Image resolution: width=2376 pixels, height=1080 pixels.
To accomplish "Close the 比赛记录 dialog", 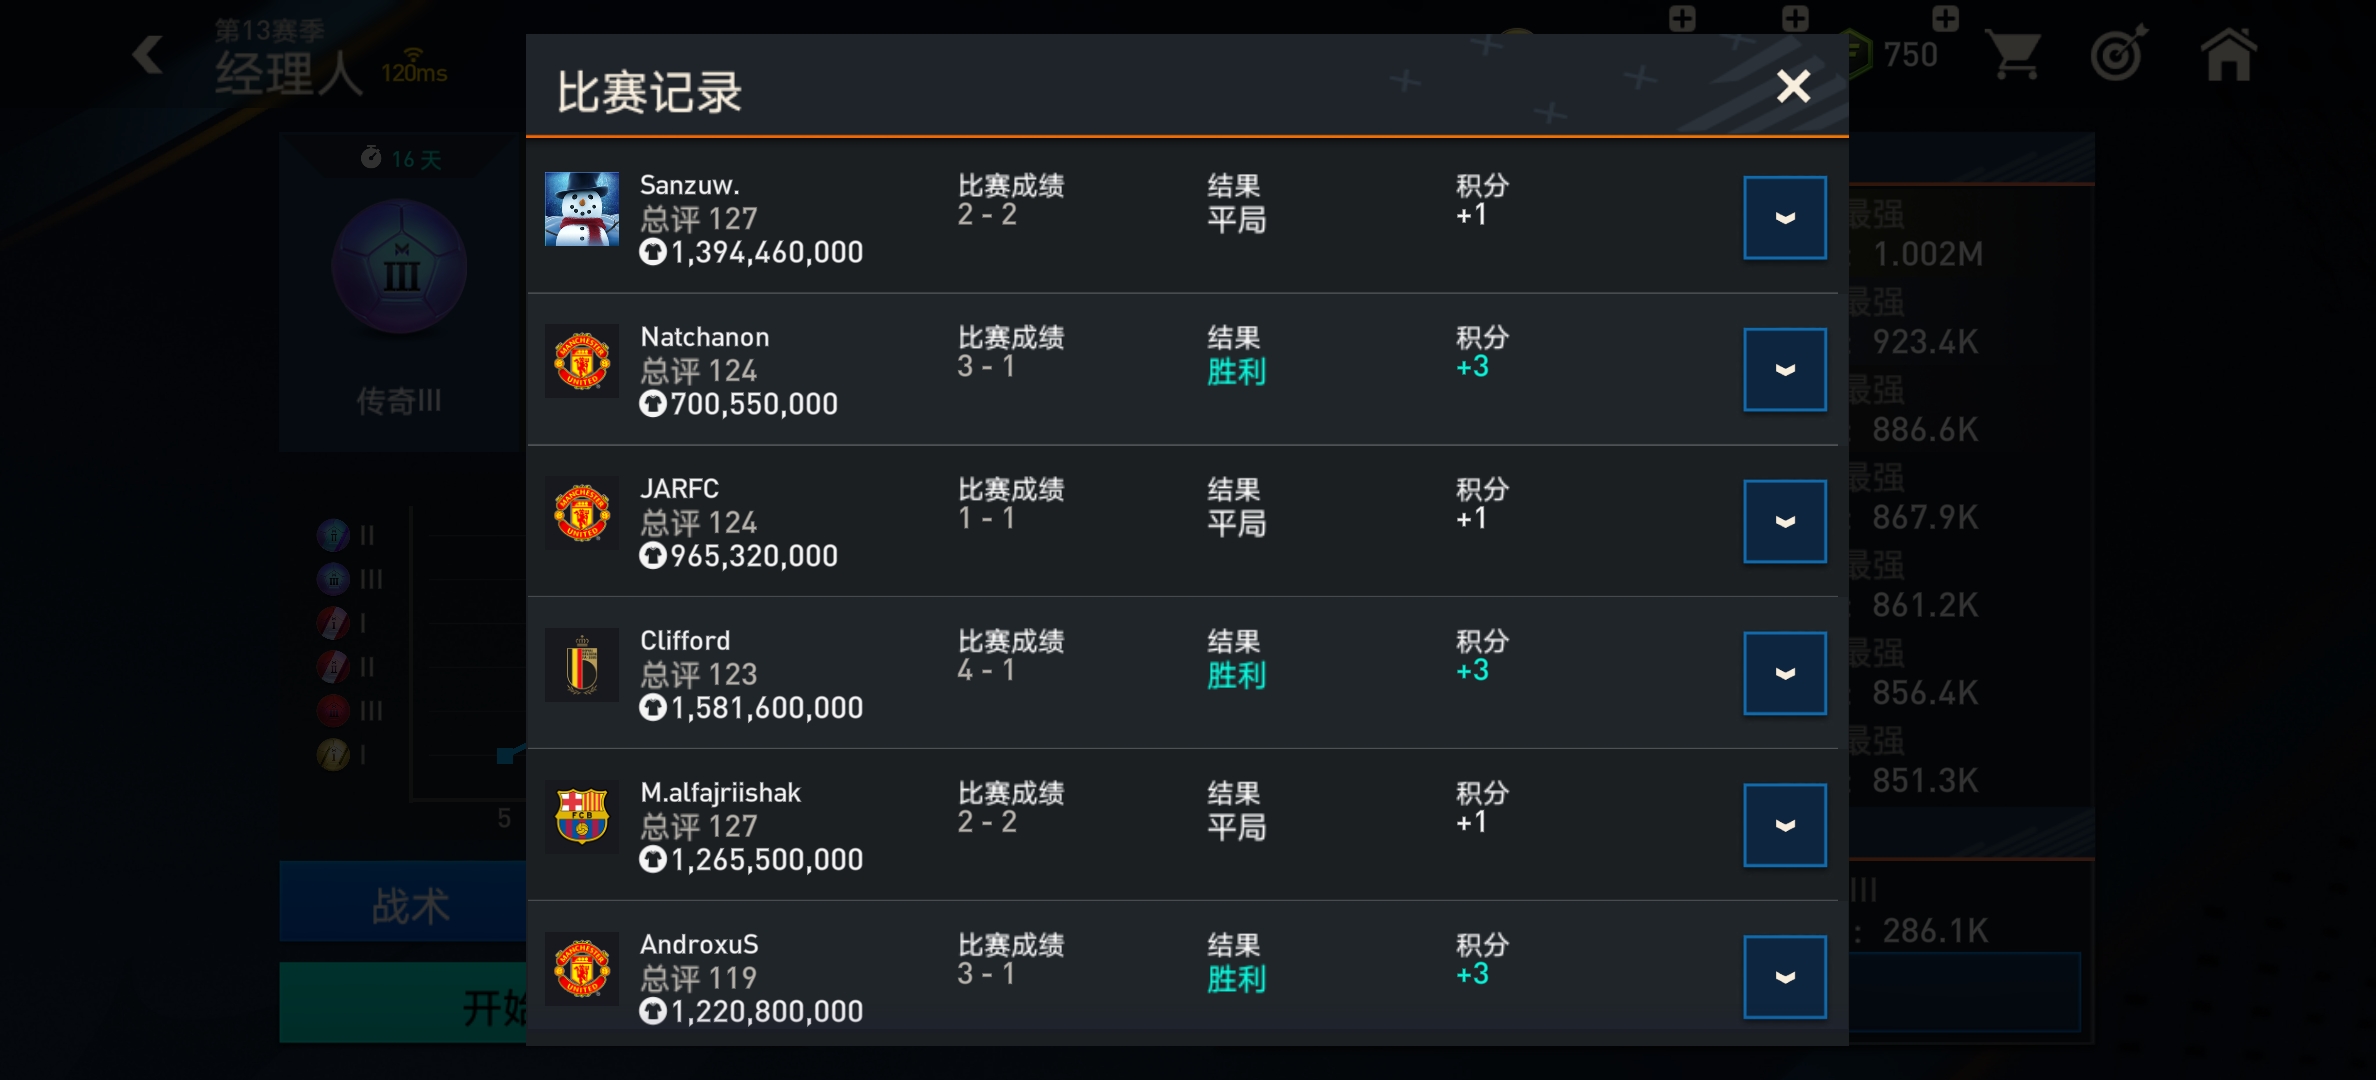I will click(1793, 87).
